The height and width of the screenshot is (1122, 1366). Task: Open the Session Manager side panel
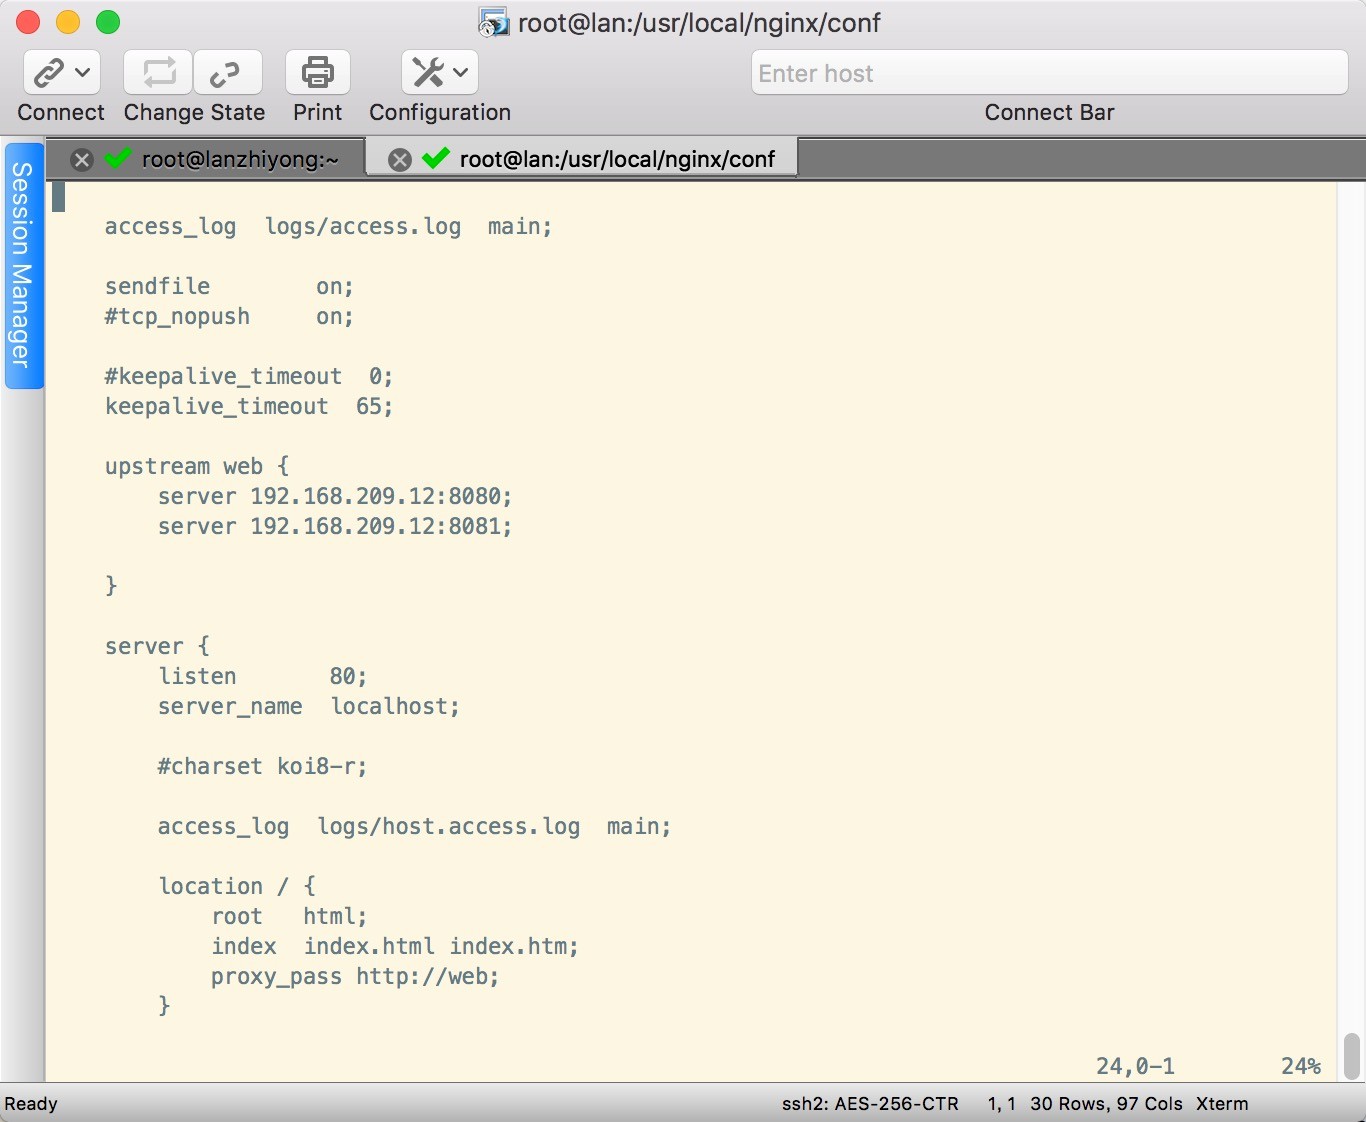point(22,265)
